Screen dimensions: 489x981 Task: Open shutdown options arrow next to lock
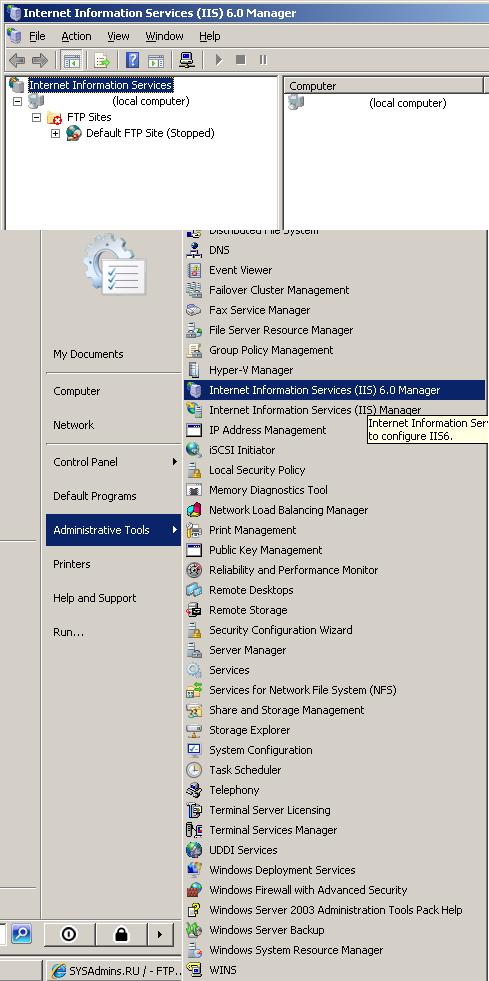click(x=159, y=935)
